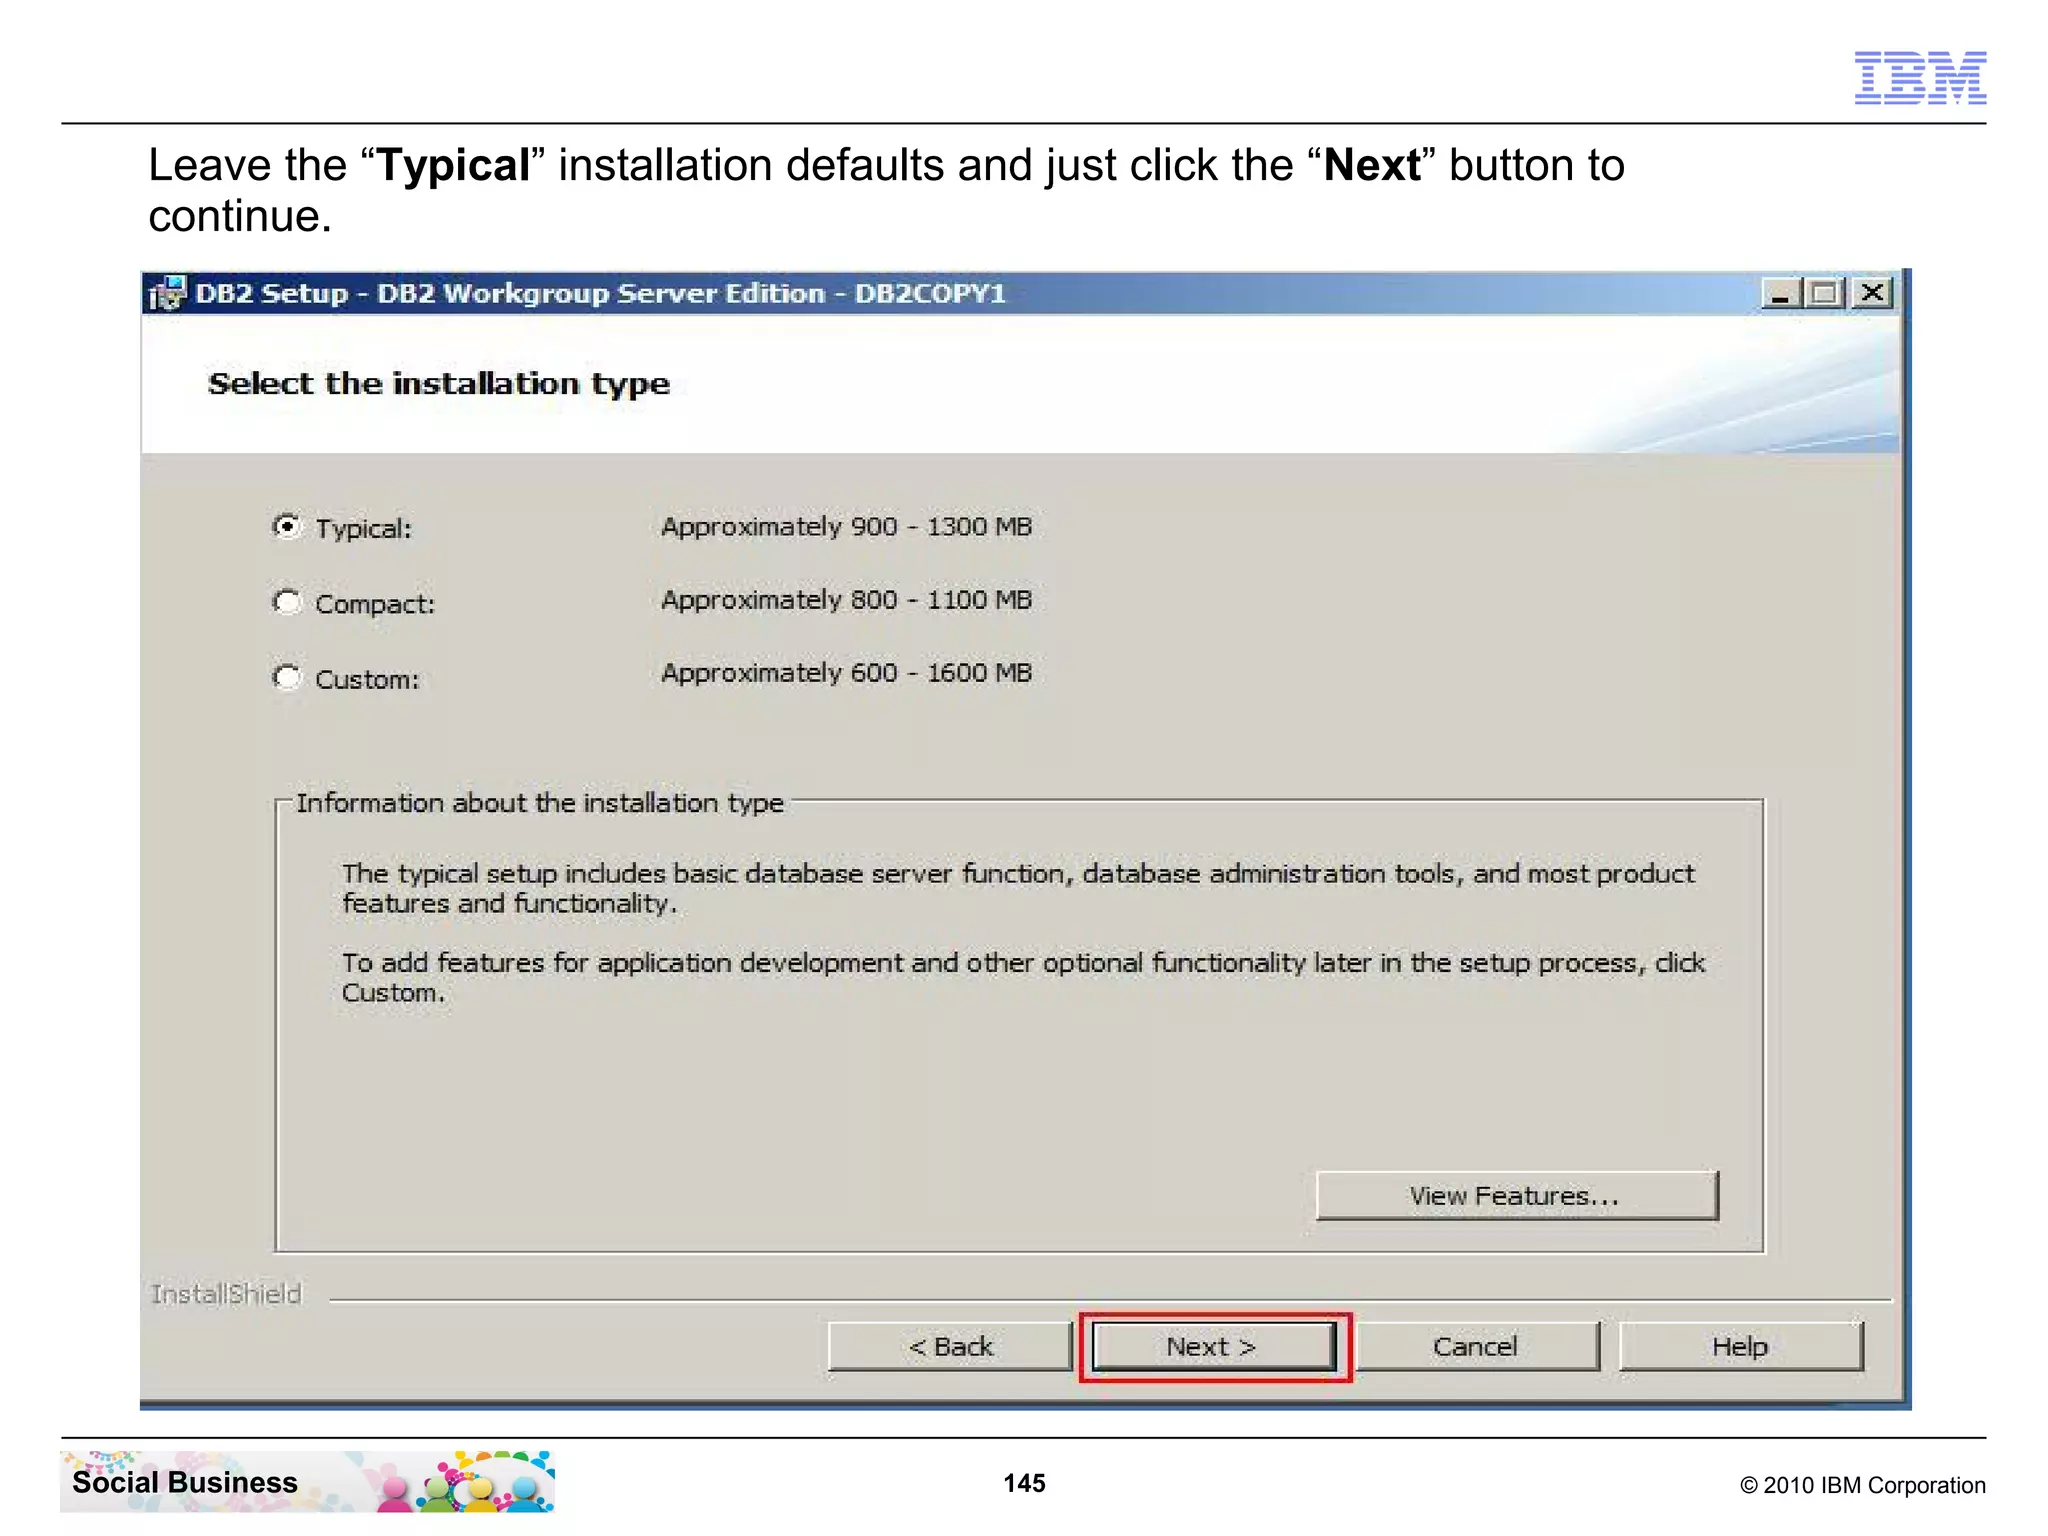Click the 'Approximately 900 - 1300 MB' text
2048x1536 pixels.
[846, 526]
